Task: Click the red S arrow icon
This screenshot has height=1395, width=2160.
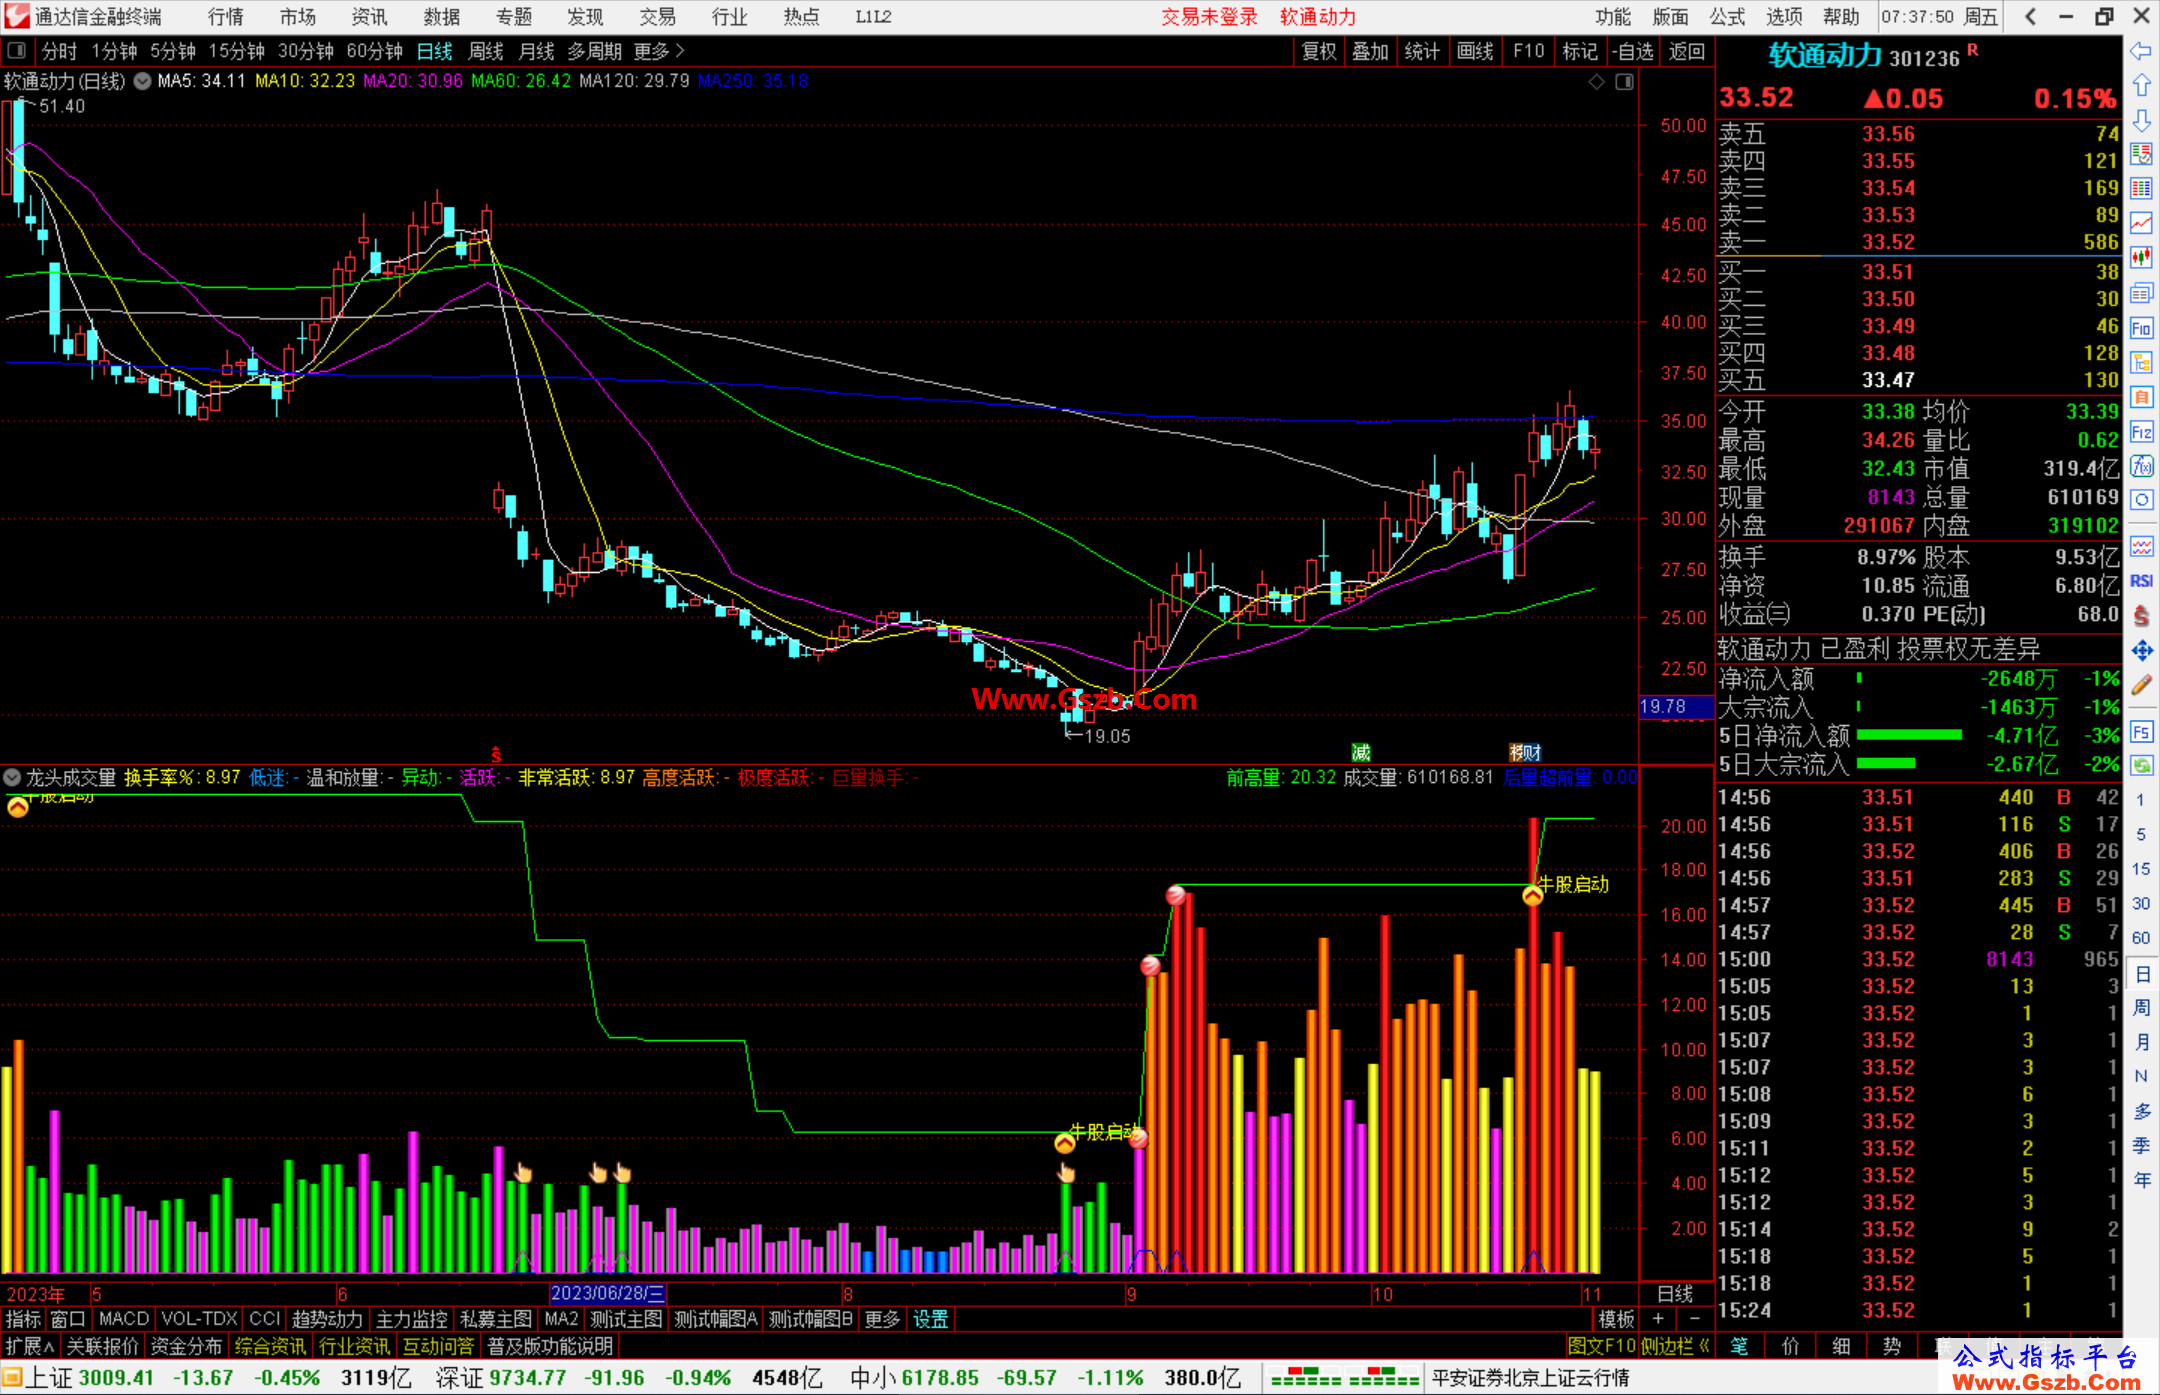Action: pos(2141,616)
